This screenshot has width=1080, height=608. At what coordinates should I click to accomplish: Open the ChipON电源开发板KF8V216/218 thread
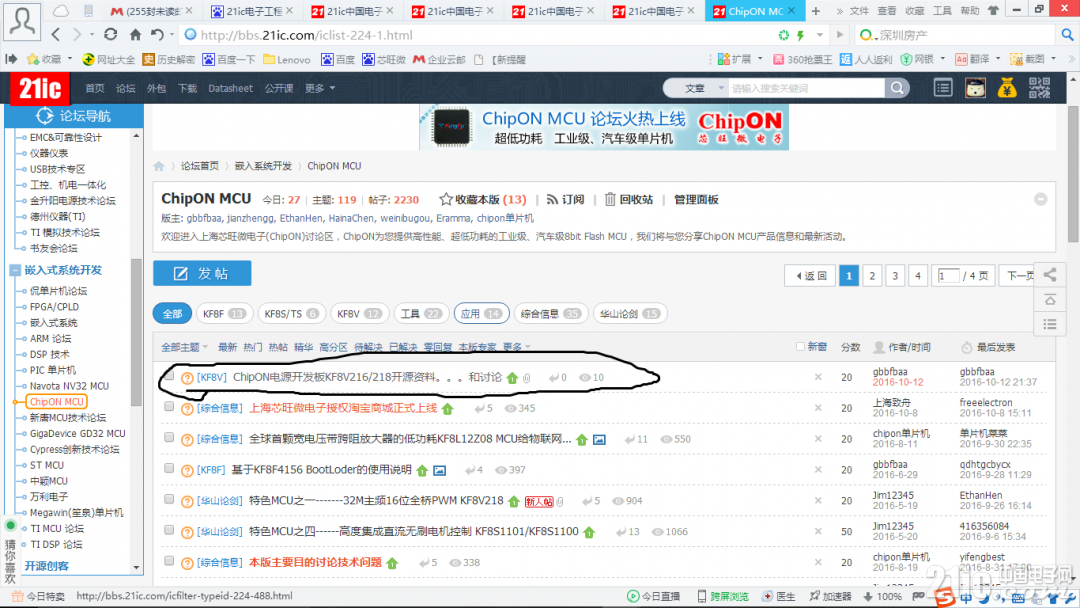367,377
